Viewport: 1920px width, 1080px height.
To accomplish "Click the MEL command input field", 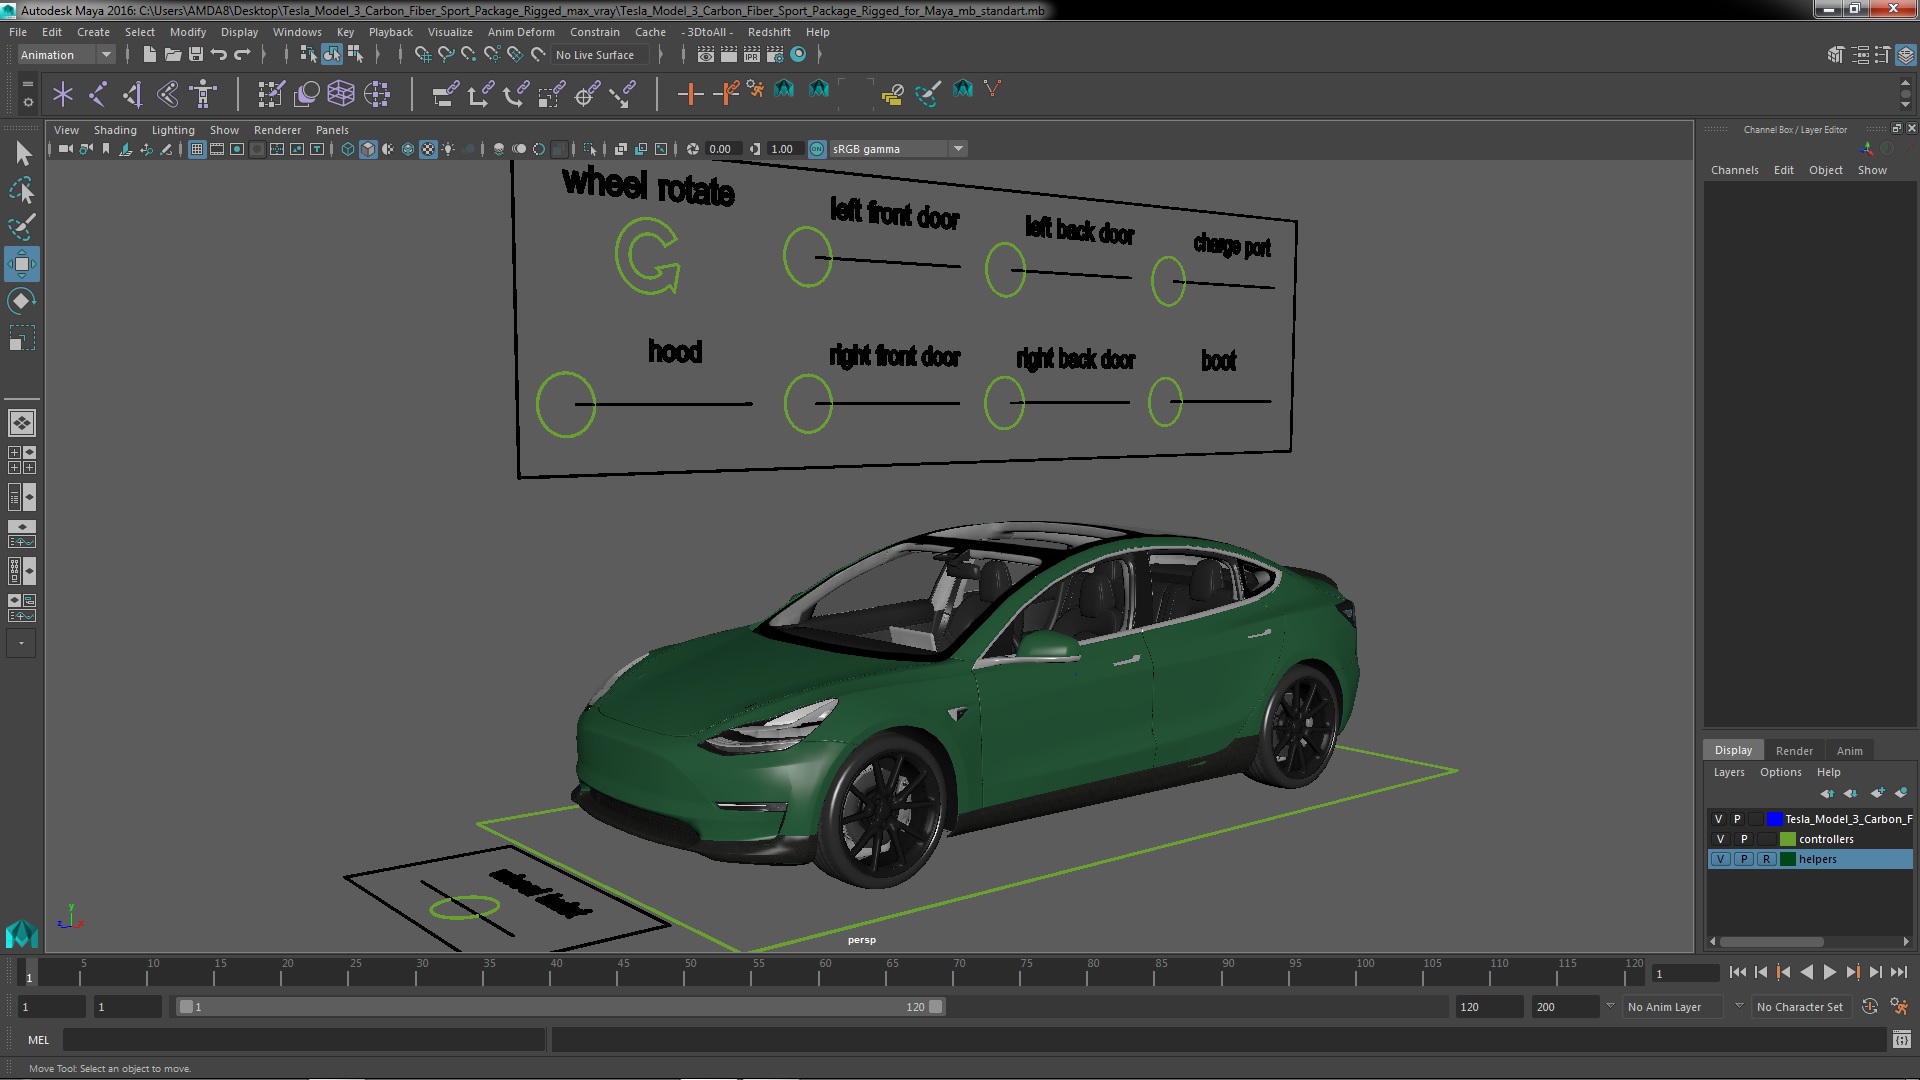I will [x=304, y=1040].
